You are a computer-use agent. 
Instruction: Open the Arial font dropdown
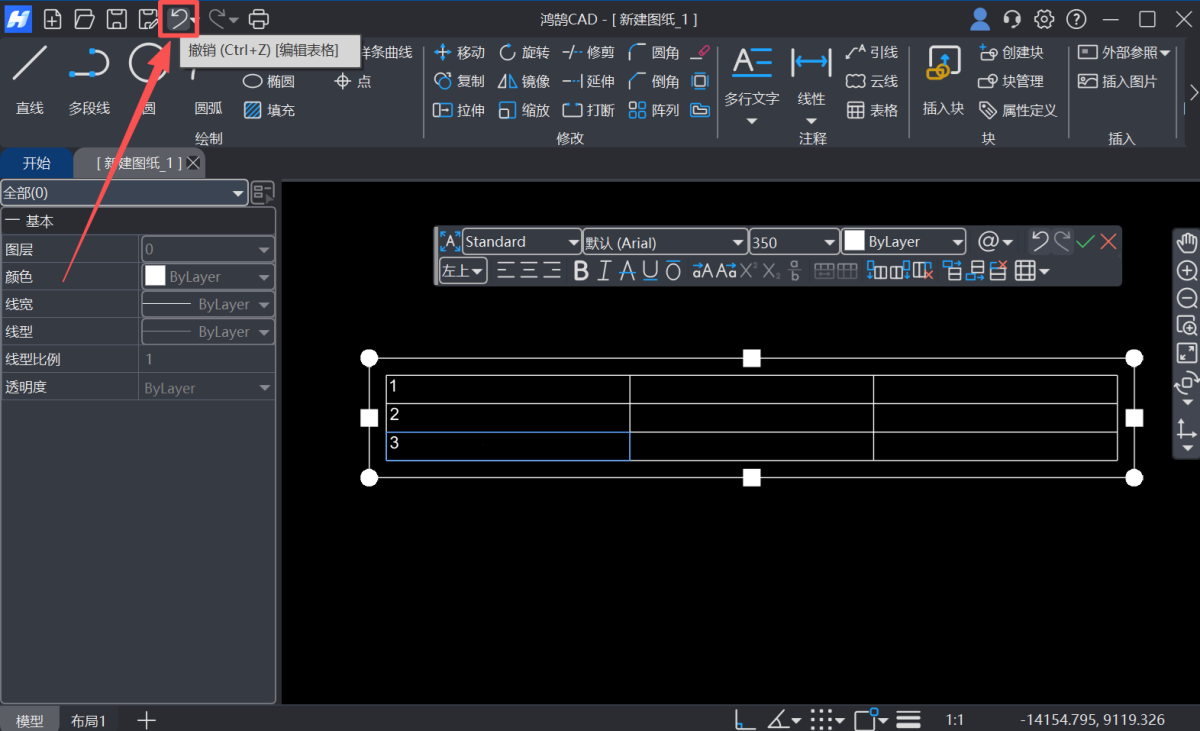737,241
